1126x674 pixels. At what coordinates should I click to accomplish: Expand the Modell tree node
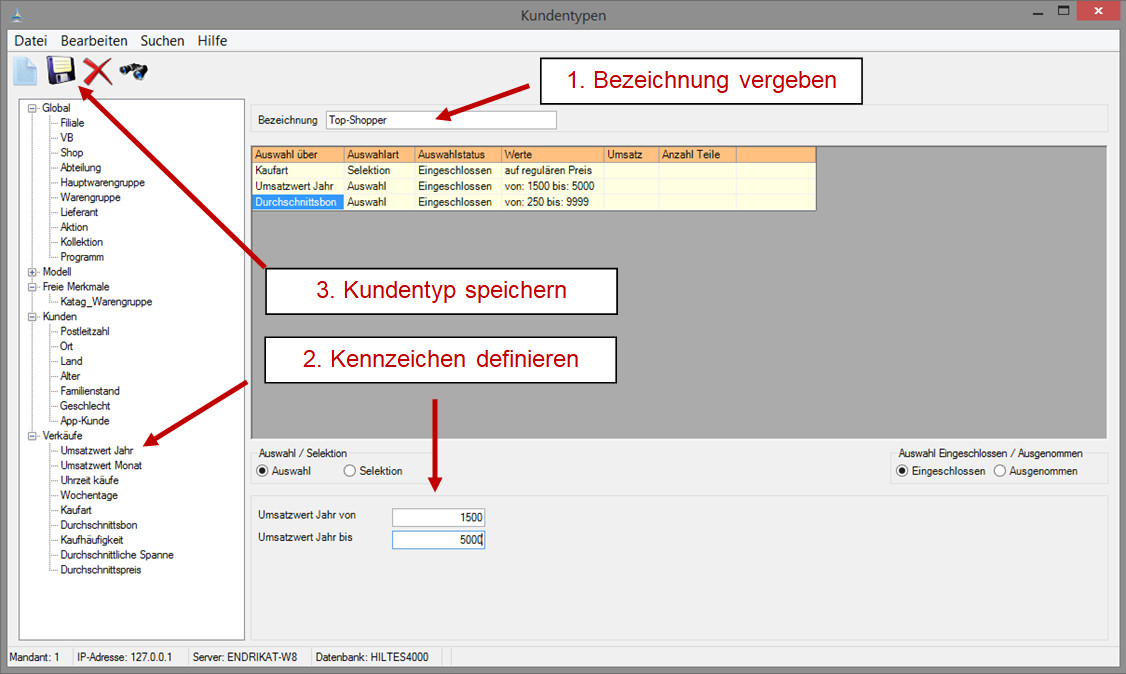tap(32, 272)
